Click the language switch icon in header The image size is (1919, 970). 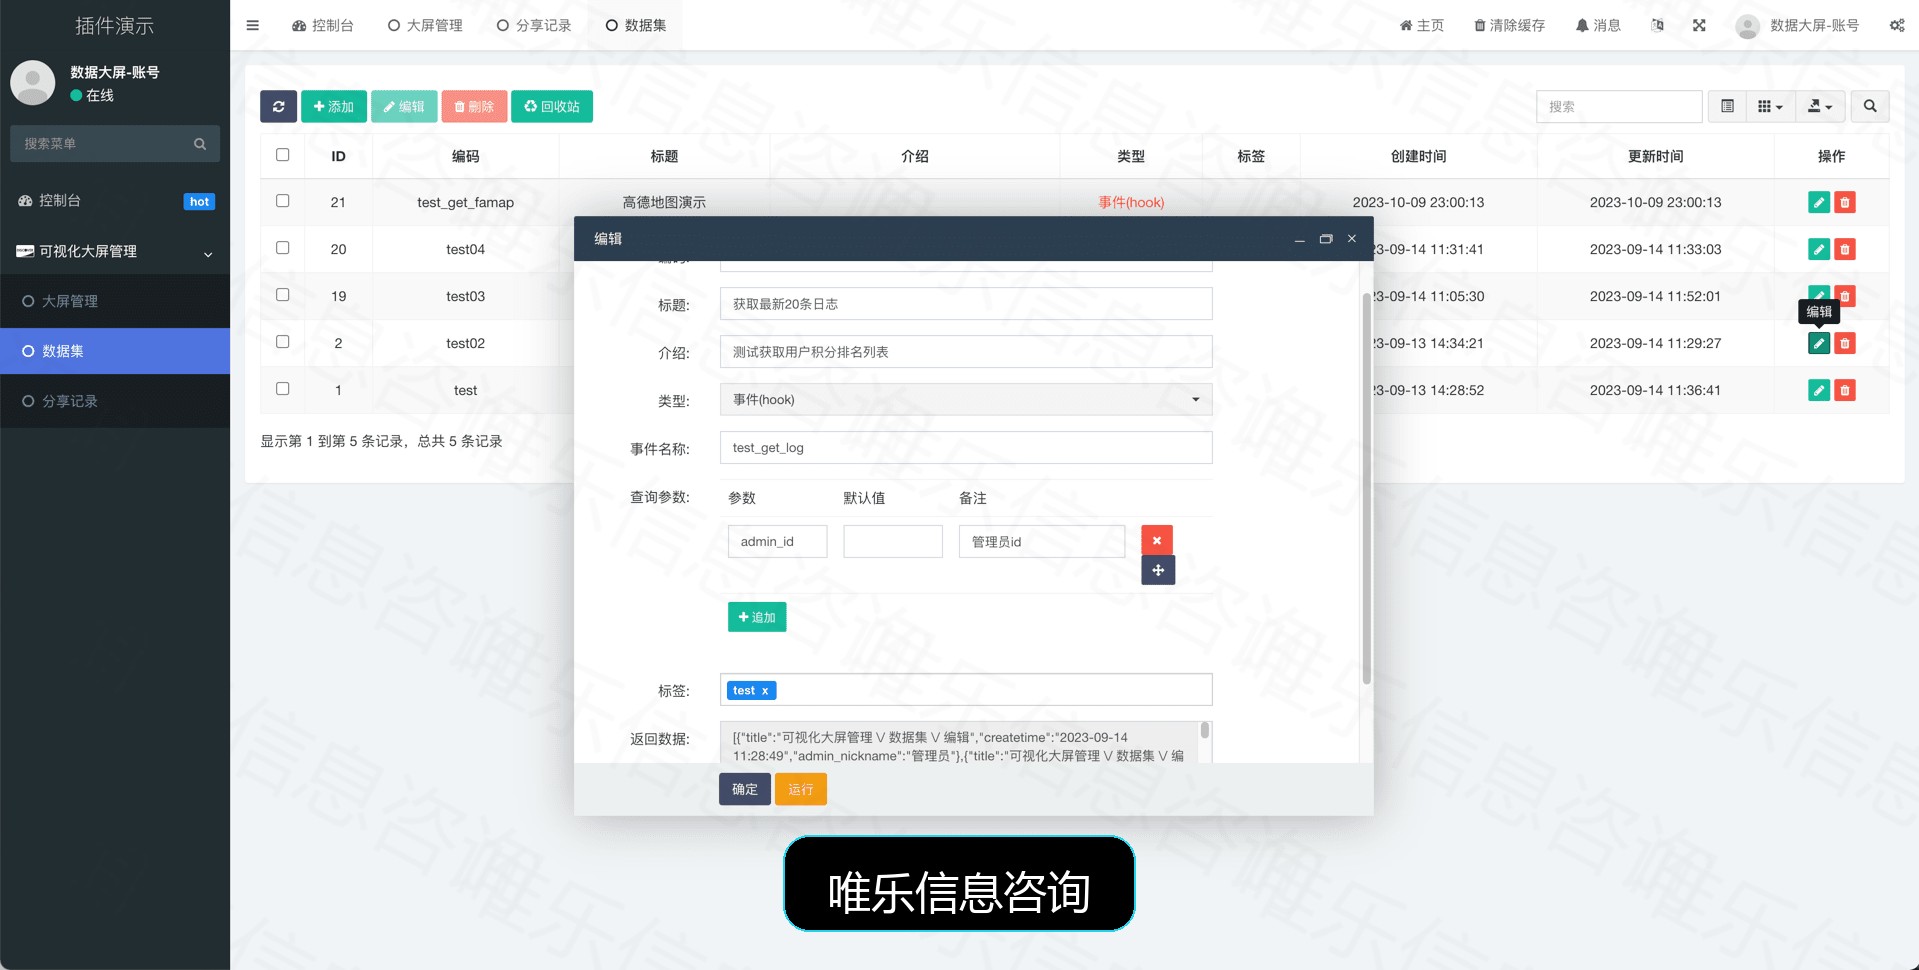[x=1657, y=25]
